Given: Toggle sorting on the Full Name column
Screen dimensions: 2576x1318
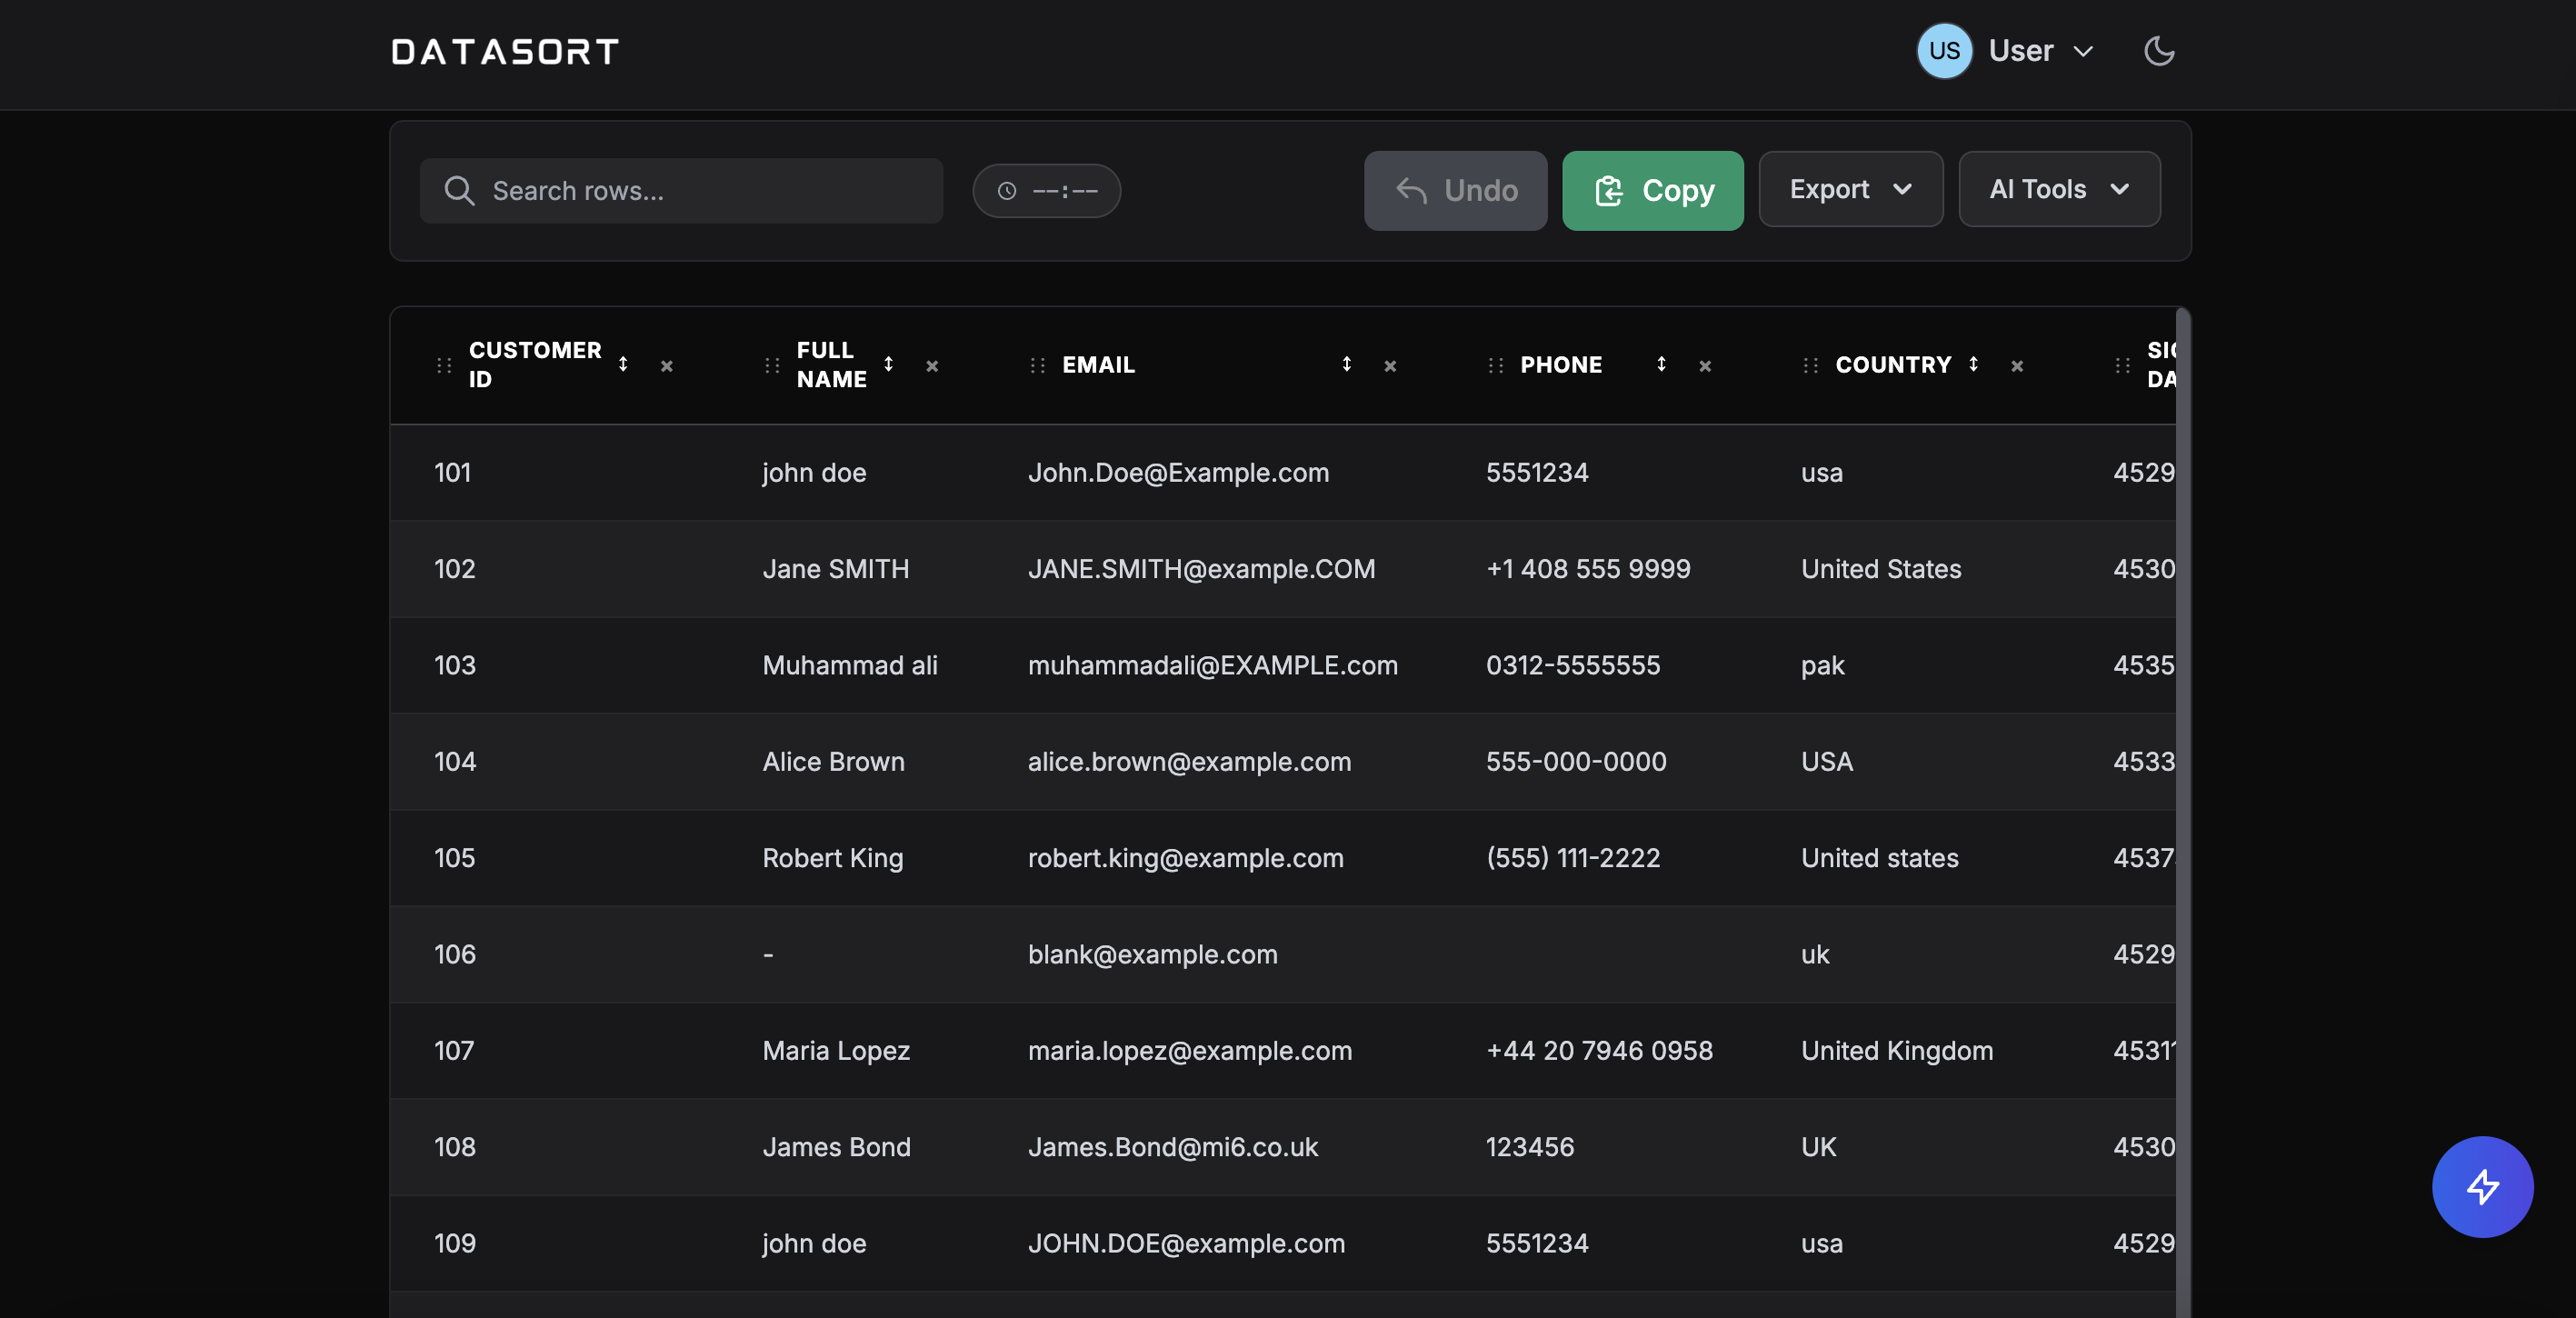Looking at the screenshot, I should (888, 365).
